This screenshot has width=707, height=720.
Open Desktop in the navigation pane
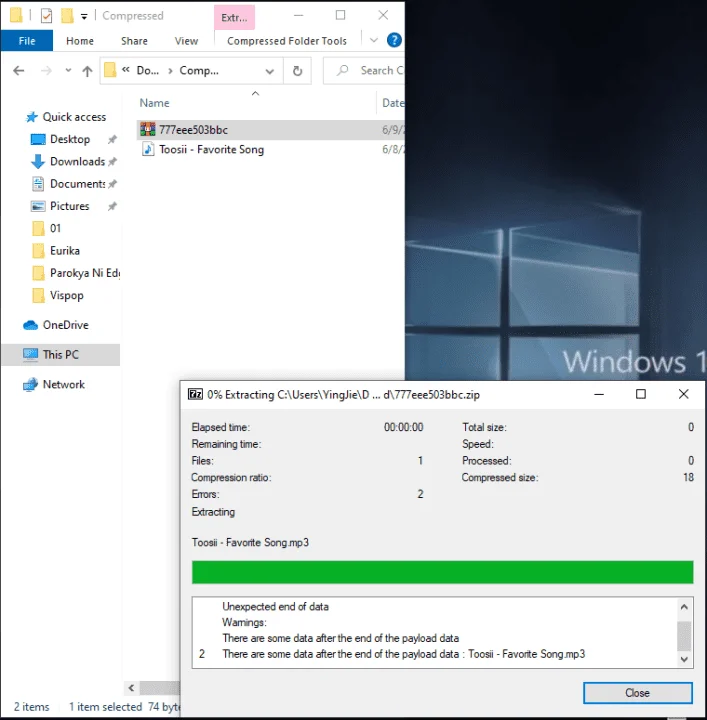[x=70, y=139]
